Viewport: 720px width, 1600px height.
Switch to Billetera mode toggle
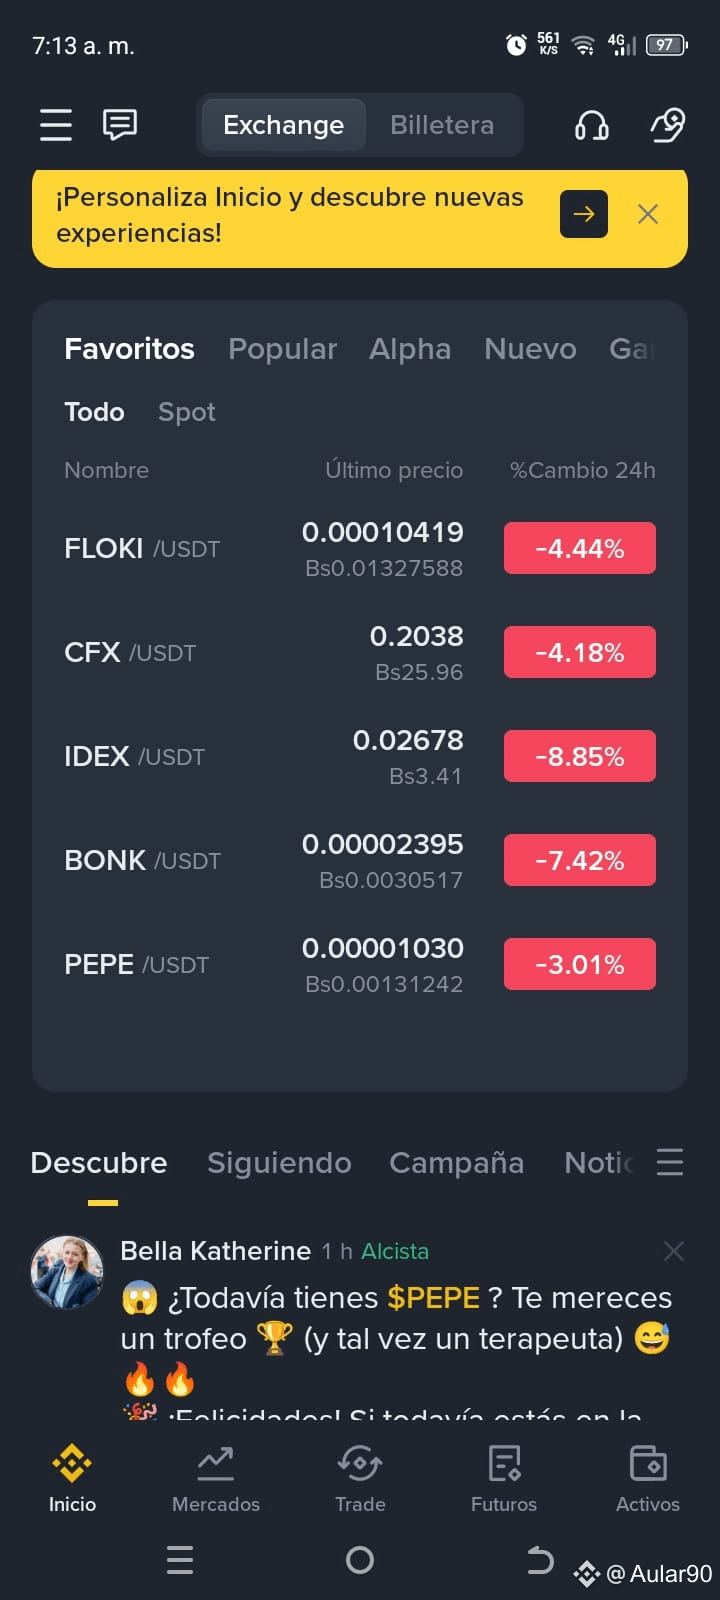[442, 125]
